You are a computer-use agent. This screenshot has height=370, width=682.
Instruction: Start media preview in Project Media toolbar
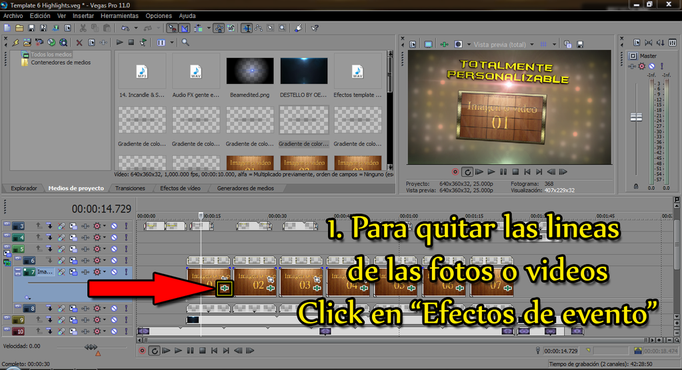[x=120, y=43]
